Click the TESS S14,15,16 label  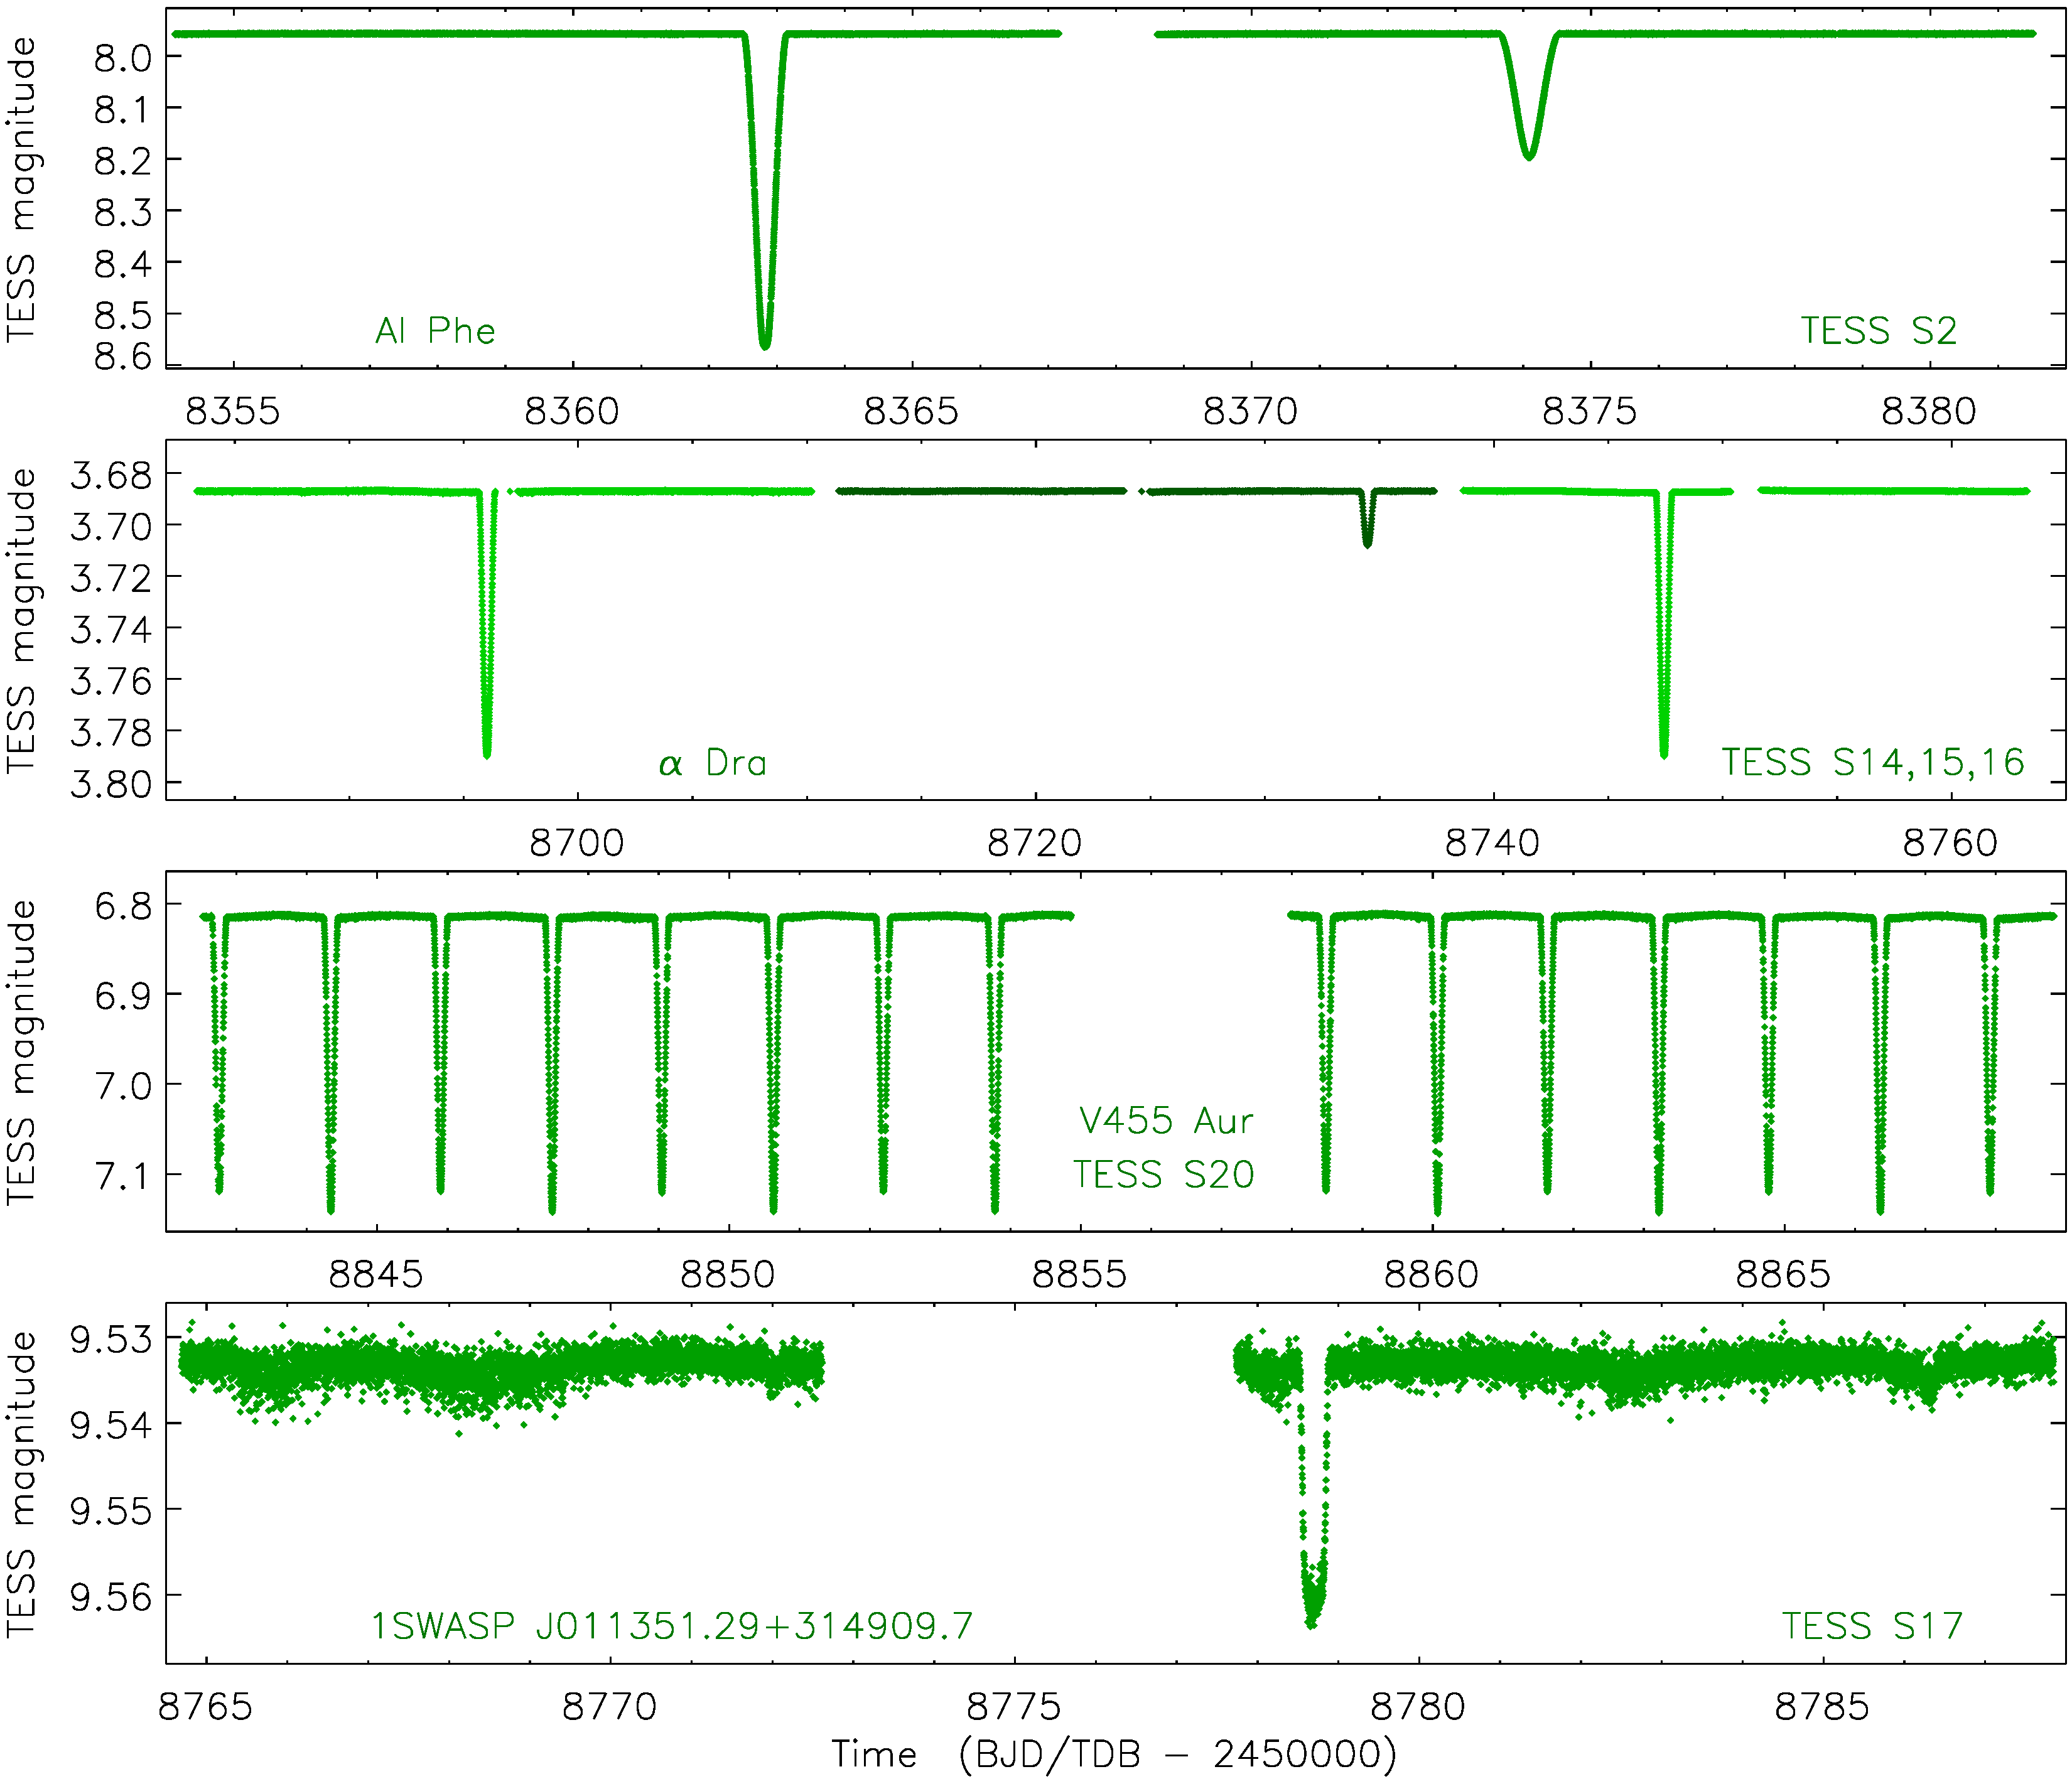point(1872,762)
